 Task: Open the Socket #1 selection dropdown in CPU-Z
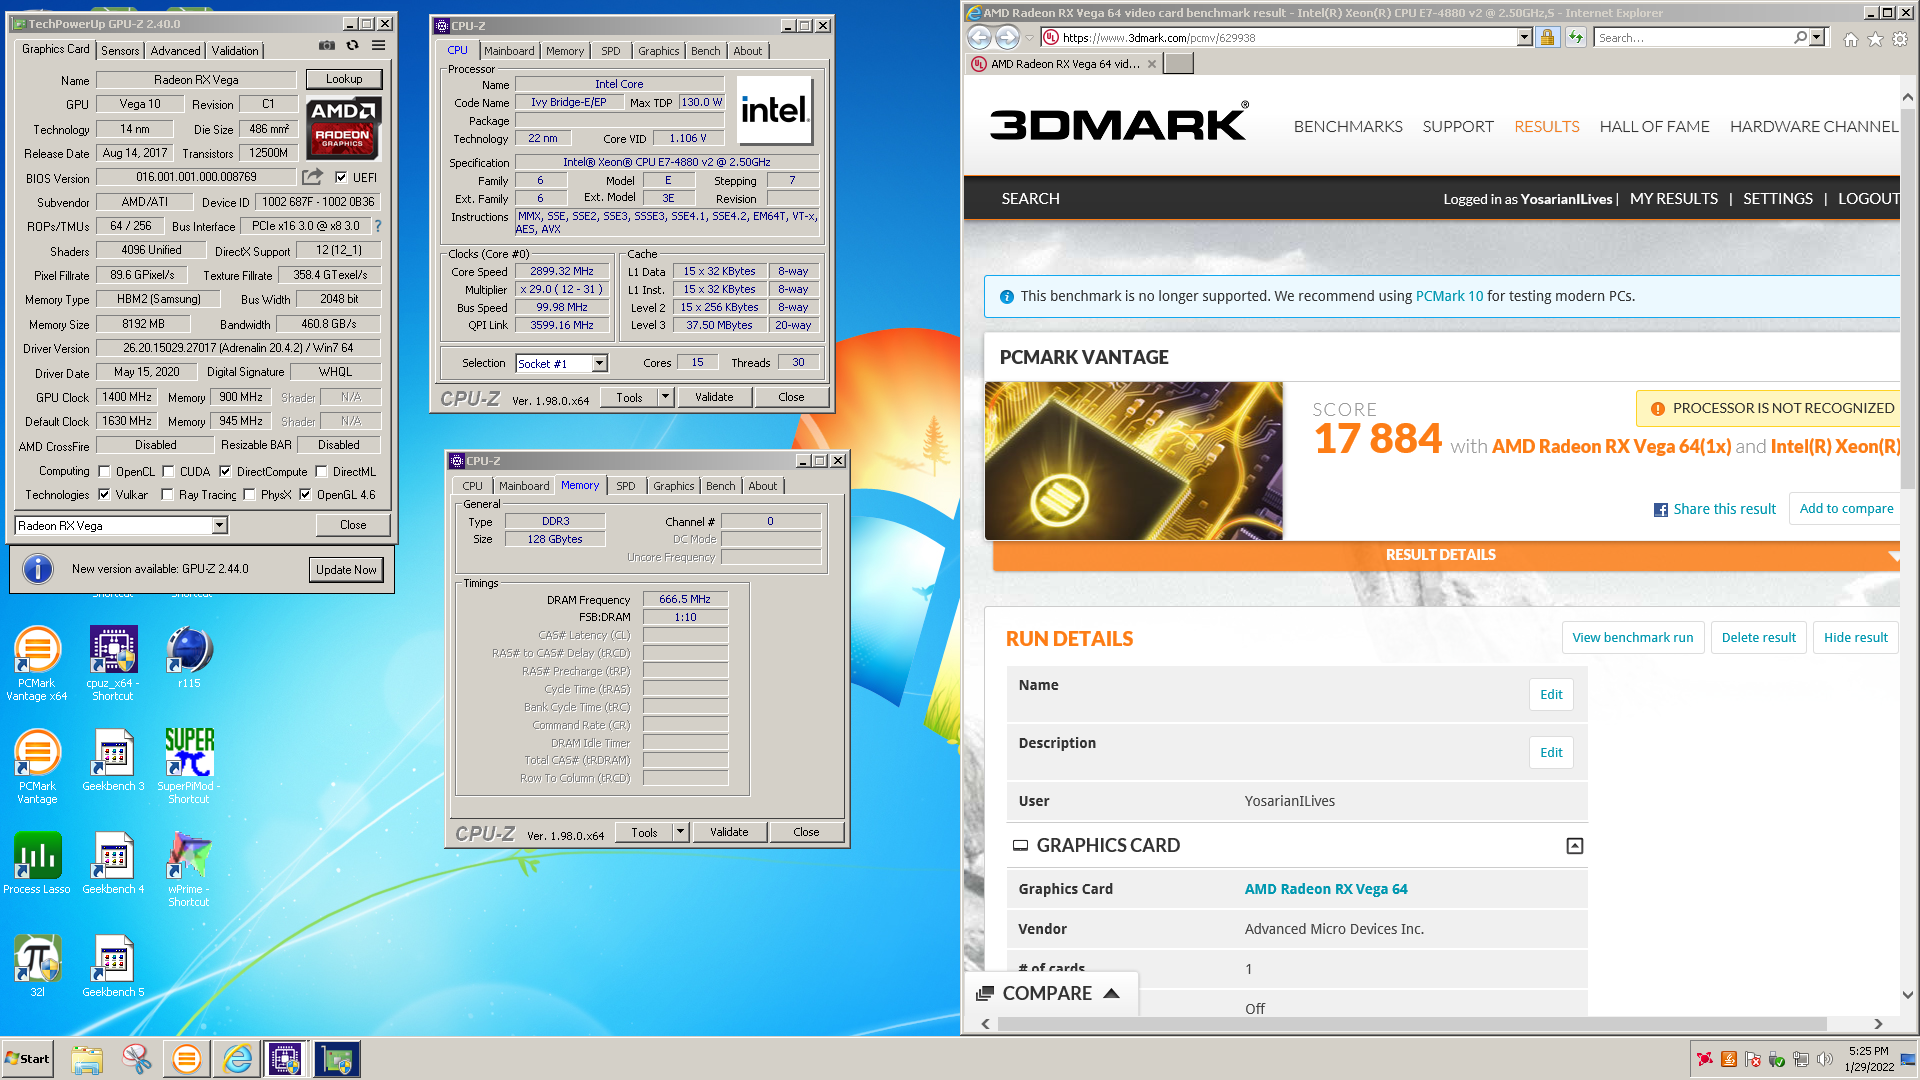point(599,363)
